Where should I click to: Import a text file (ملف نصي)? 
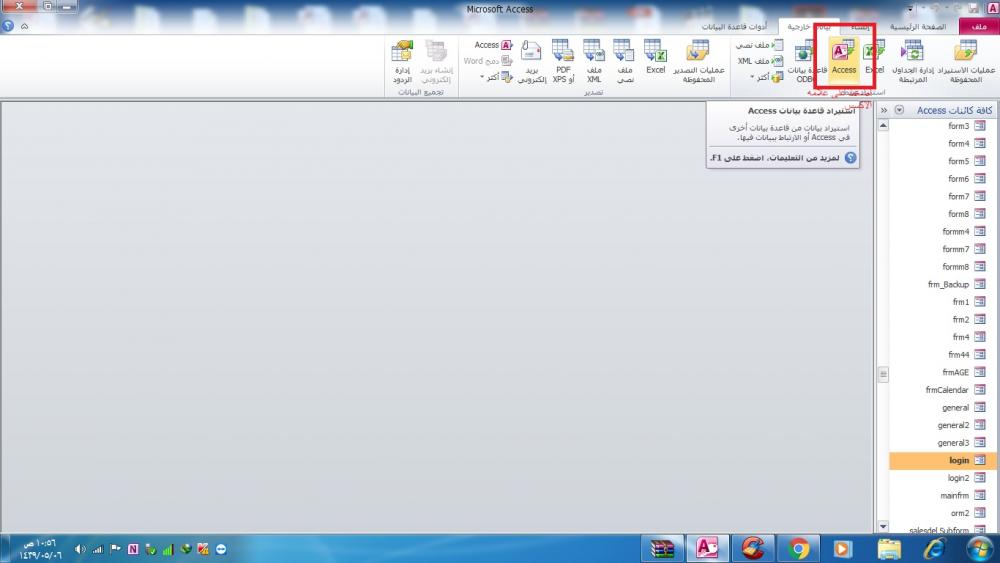coord(760,45)
